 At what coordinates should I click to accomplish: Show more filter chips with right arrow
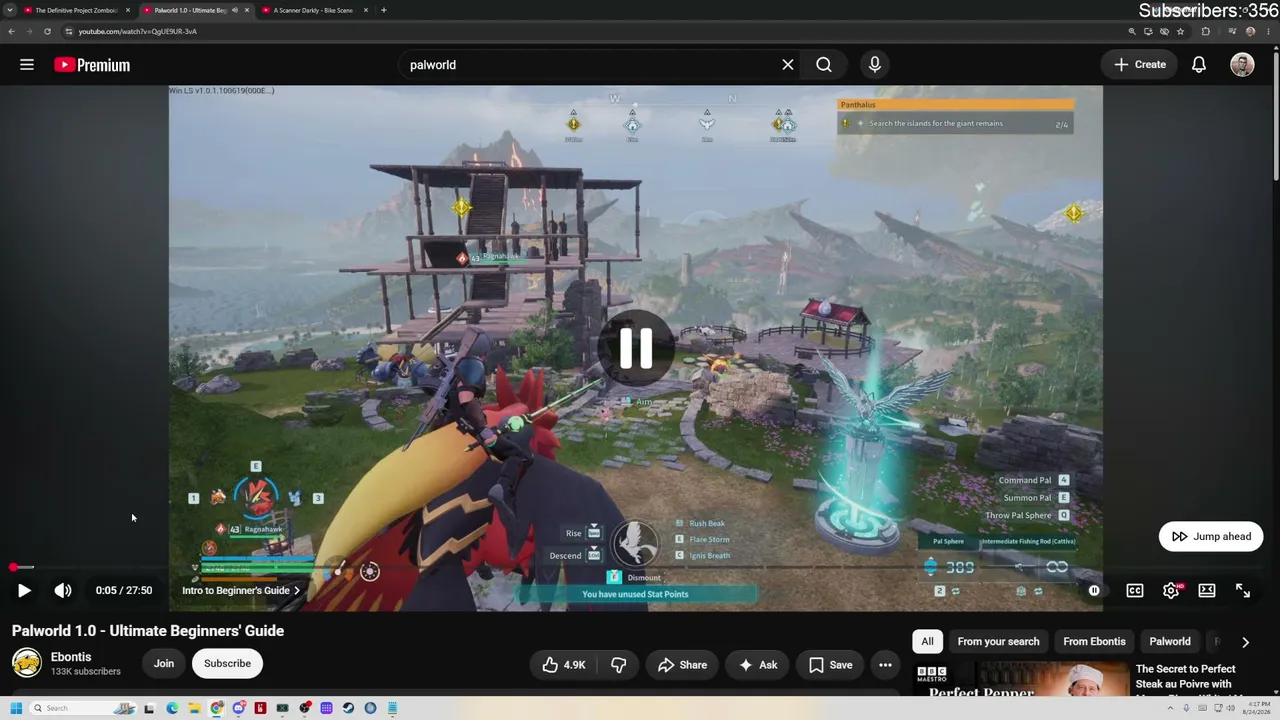tap(1245, 642)
